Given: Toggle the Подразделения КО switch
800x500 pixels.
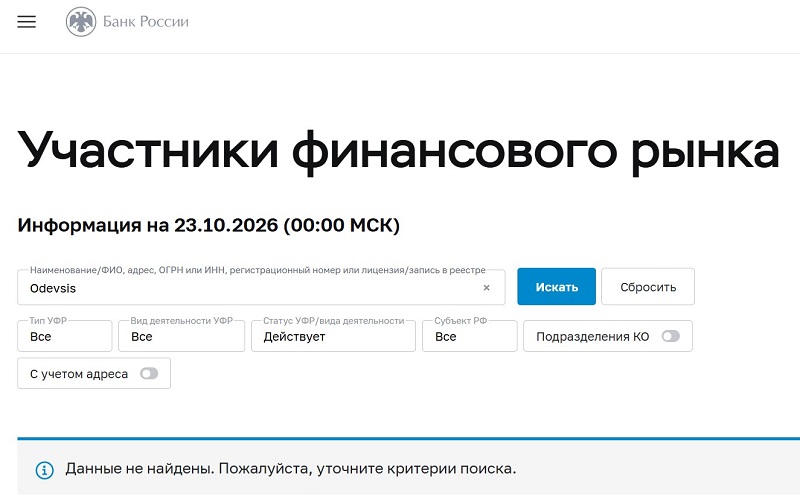Looking at the screenshot, I should pyautogui.click(x=670, y=336).
